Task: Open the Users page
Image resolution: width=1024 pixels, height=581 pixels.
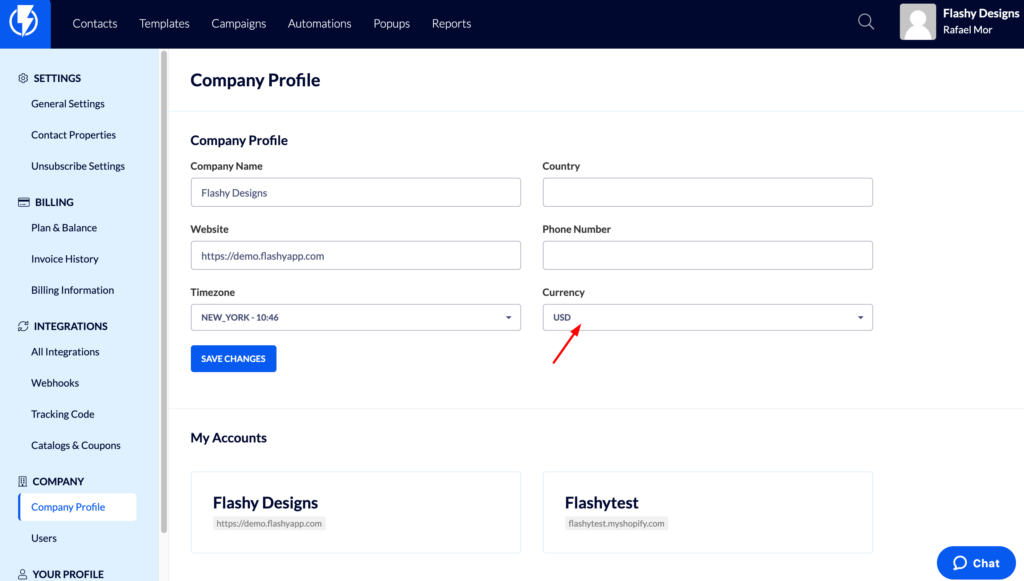Action: point(44,539)
